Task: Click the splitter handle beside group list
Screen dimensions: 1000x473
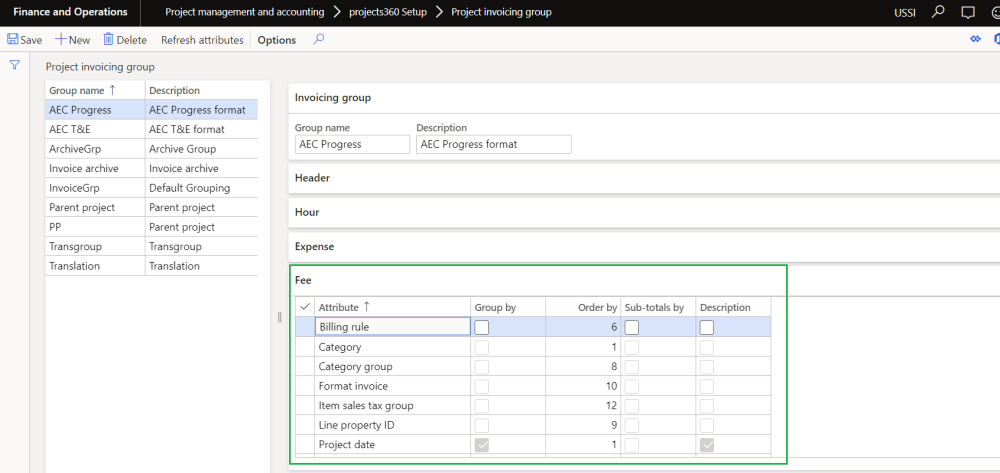Action: coord(279,317)
